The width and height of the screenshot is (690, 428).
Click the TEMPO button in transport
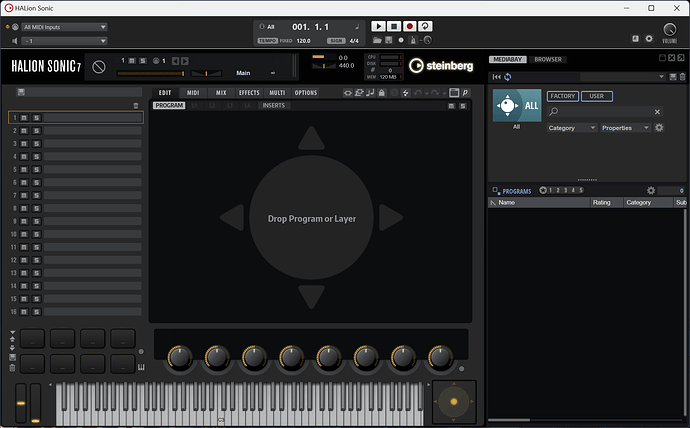coord(268,40)
